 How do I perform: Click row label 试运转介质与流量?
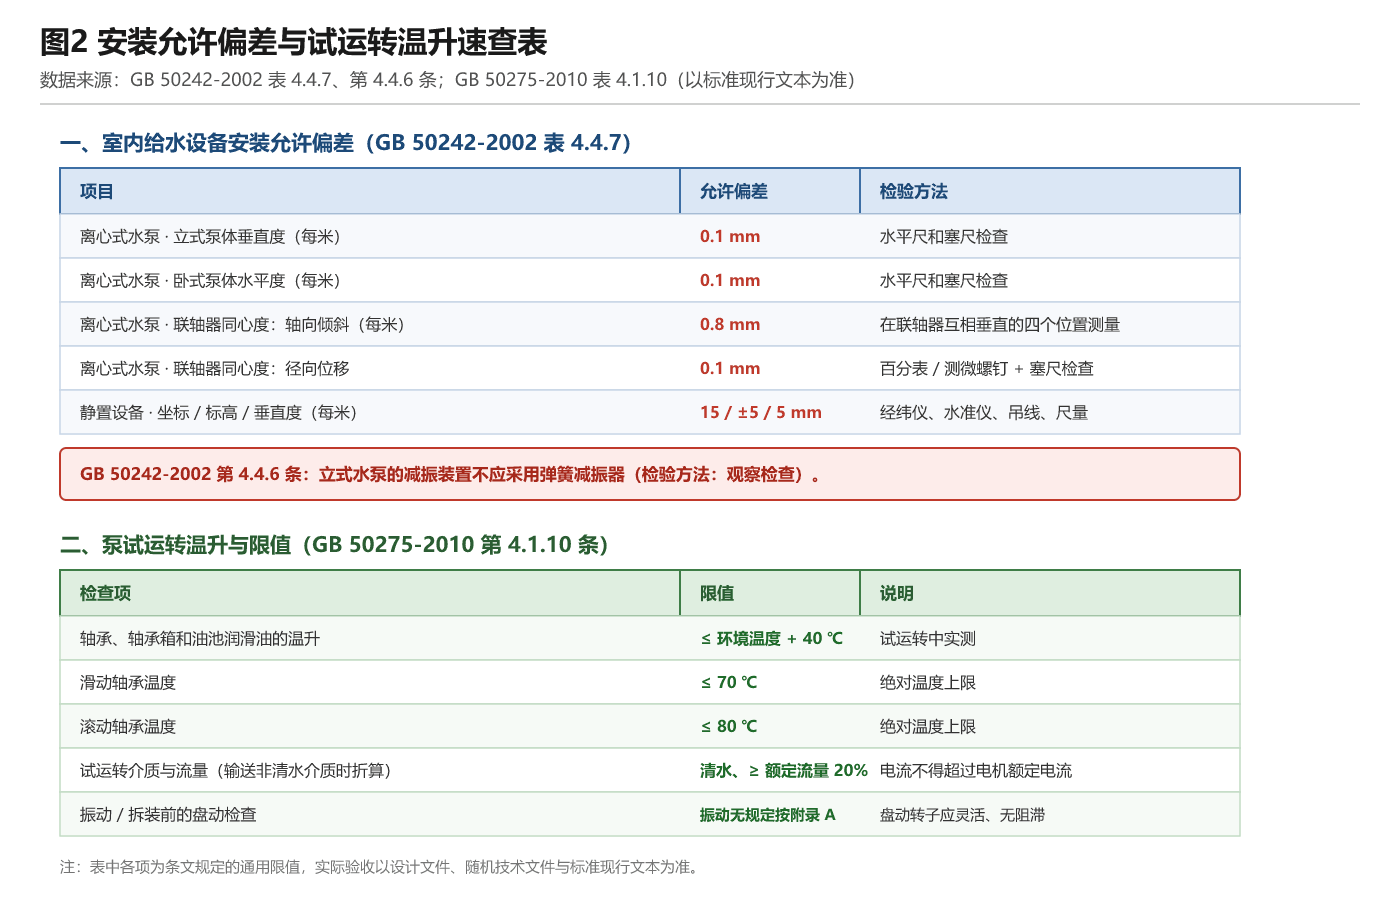coord(236,771)
